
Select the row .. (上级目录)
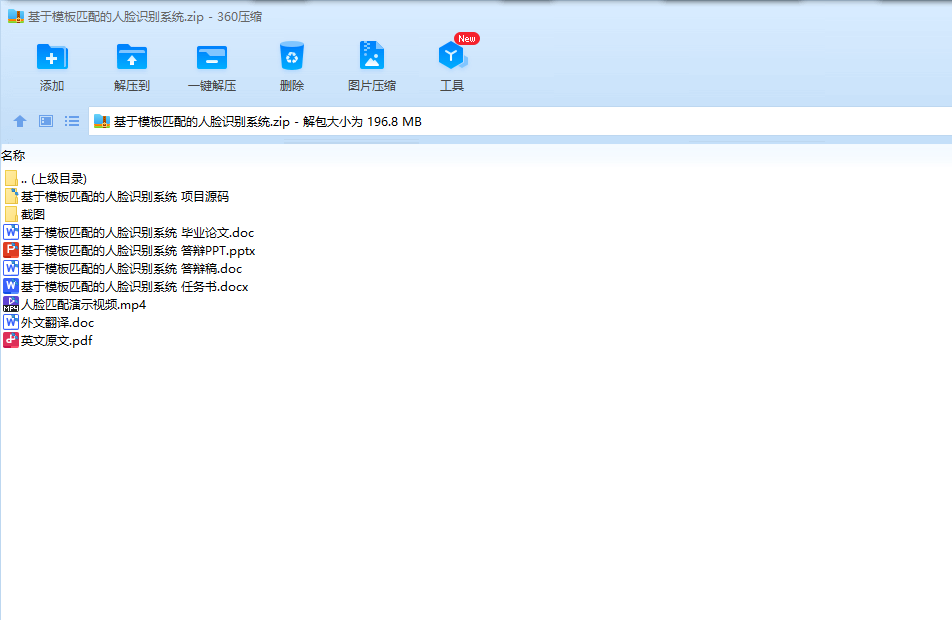54,179
